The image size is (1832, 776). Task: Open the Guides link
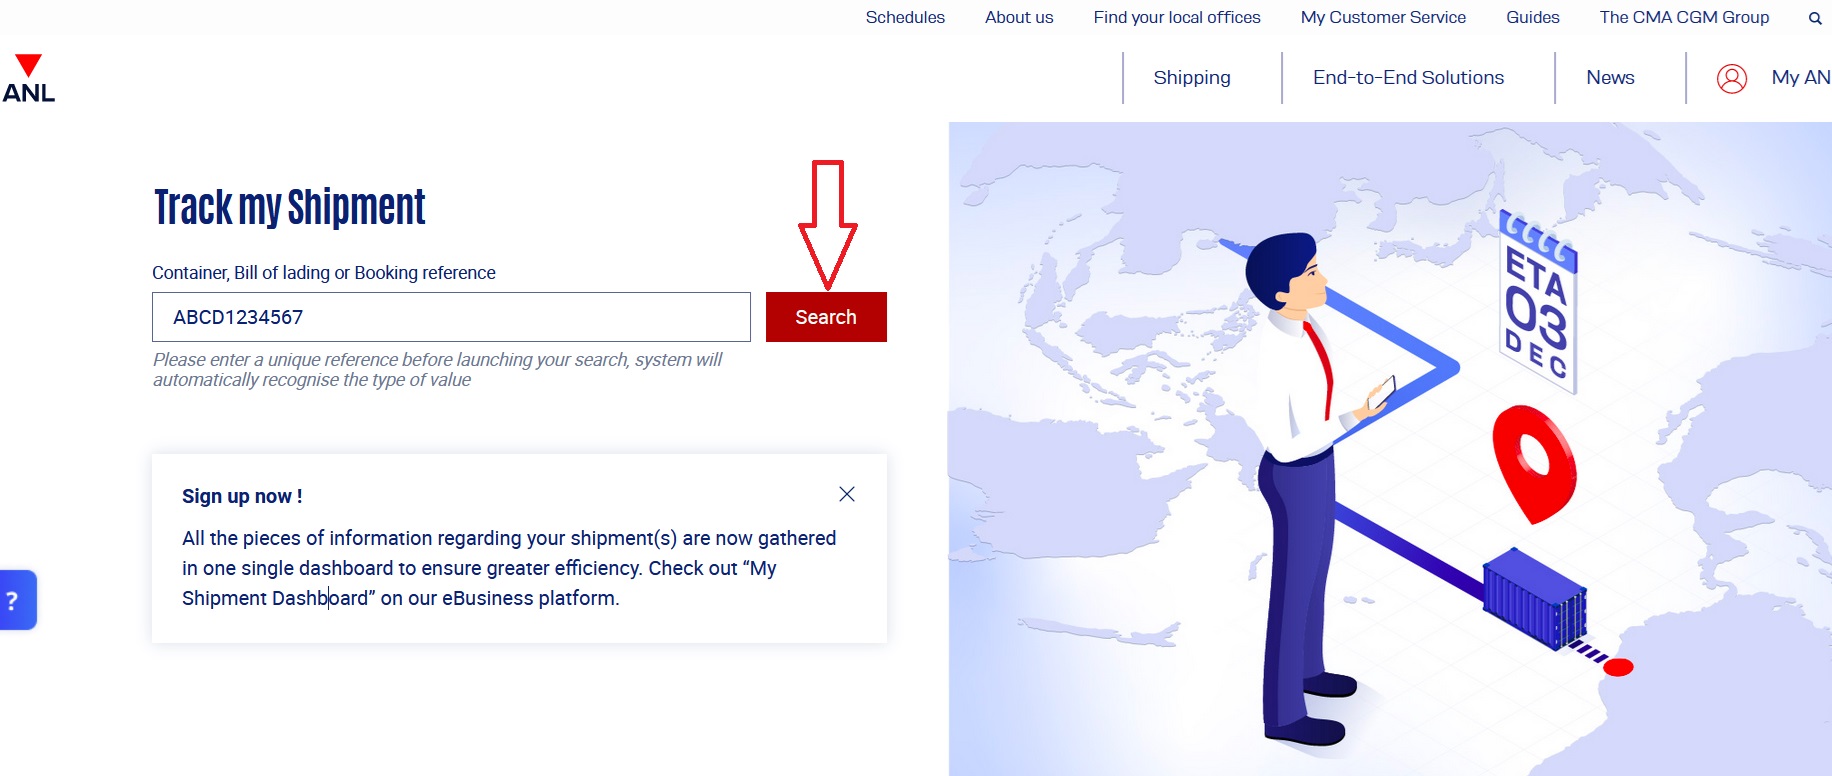point(1533,17)
